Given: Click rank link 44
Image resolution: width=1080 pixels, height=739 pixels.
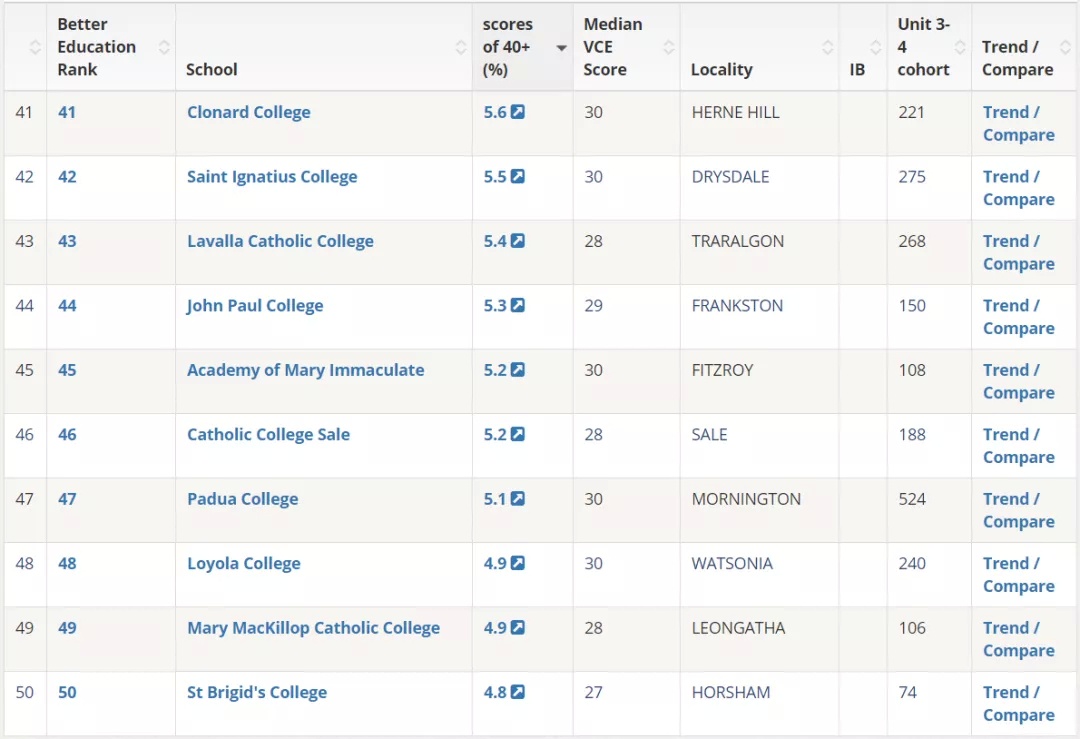Looking at the screenshot, I should 67,305.
